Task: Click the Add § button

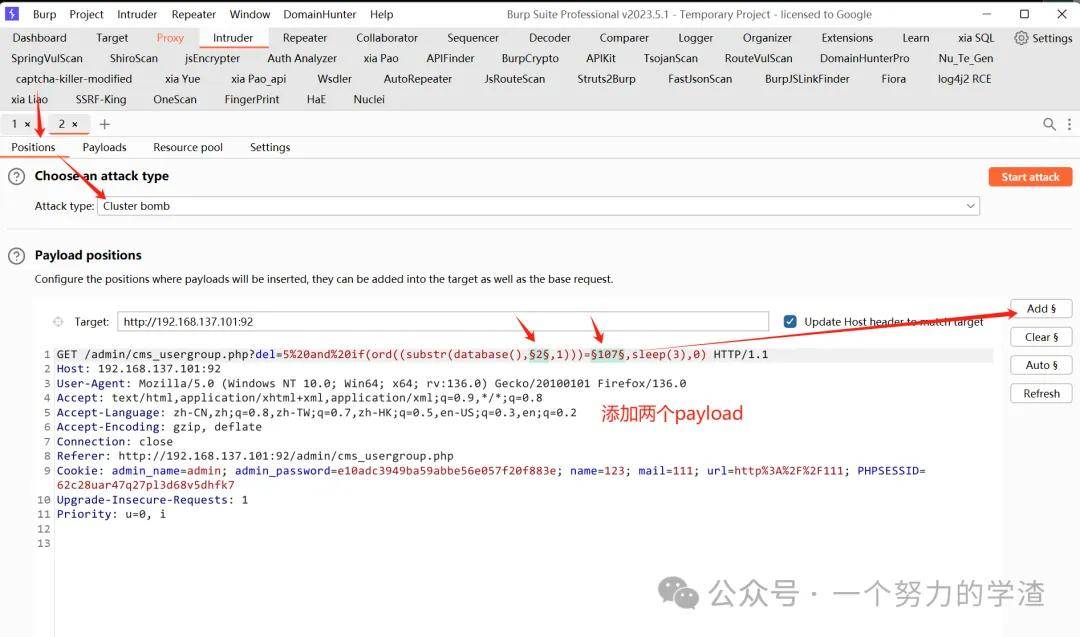Action: click(1041, 309)
